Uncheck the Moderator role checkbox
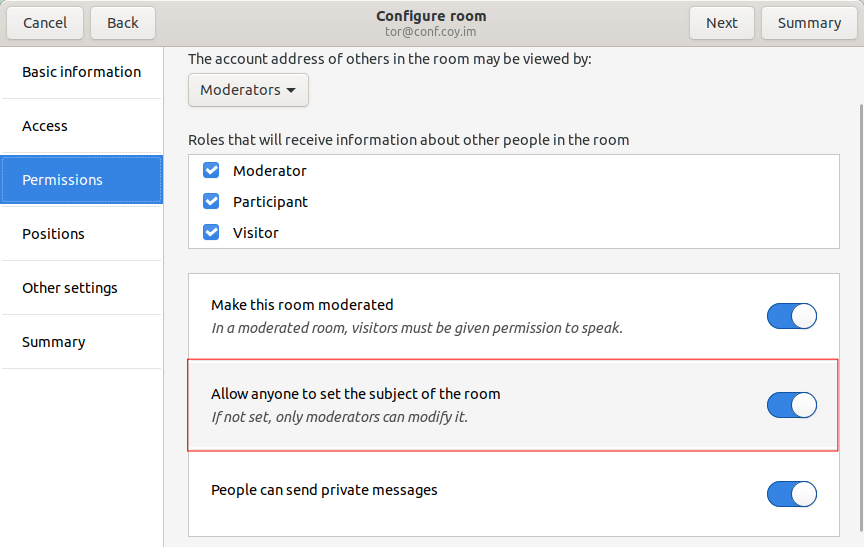Viewport: 864px width, 547px height. (x=211, y=170)
